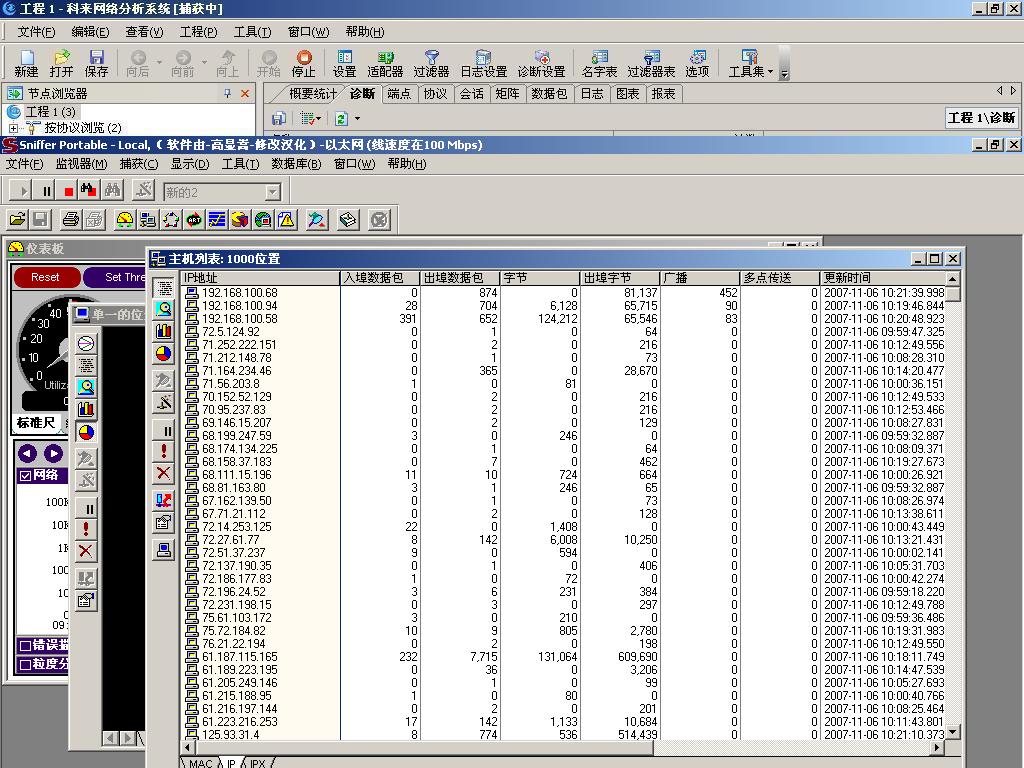Click the binoculars search icon in Sniffer
1024x768 pixels.
pyautogui.click(x=112, y=190)
